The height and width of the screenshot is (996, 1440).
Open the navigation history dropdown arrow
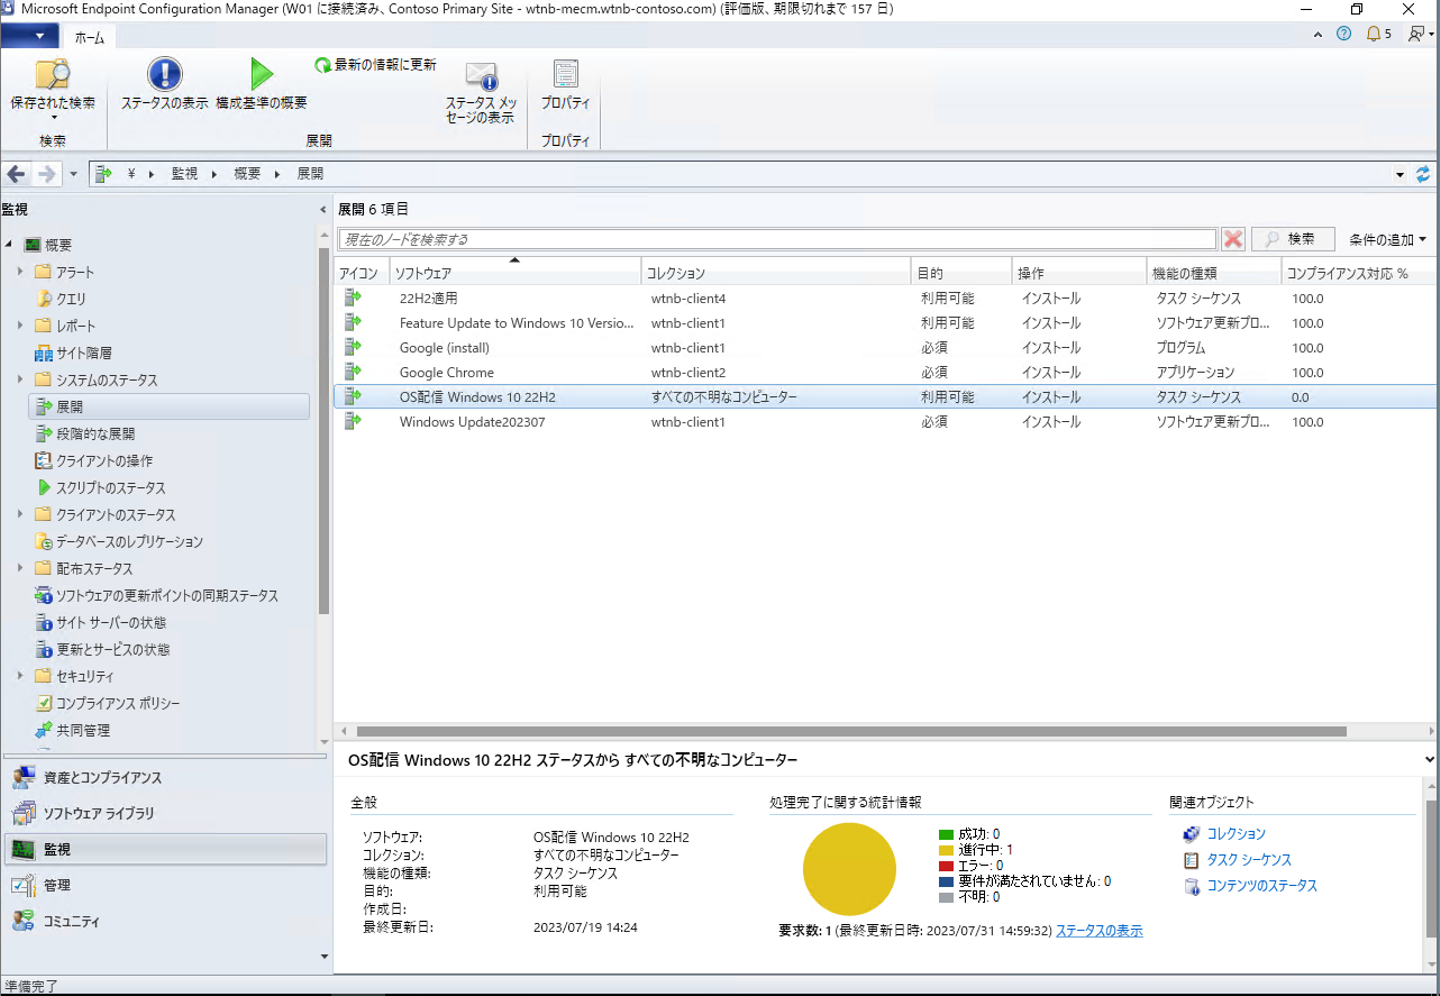click(73, 174)
